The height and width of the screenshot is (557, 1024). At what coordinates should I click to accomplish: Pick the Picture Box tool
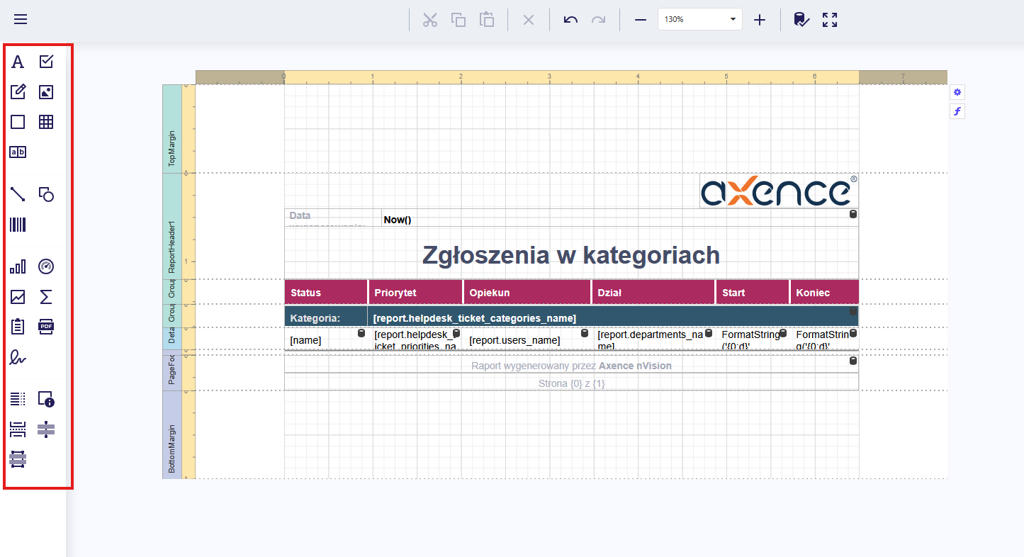tap(46, 92)
